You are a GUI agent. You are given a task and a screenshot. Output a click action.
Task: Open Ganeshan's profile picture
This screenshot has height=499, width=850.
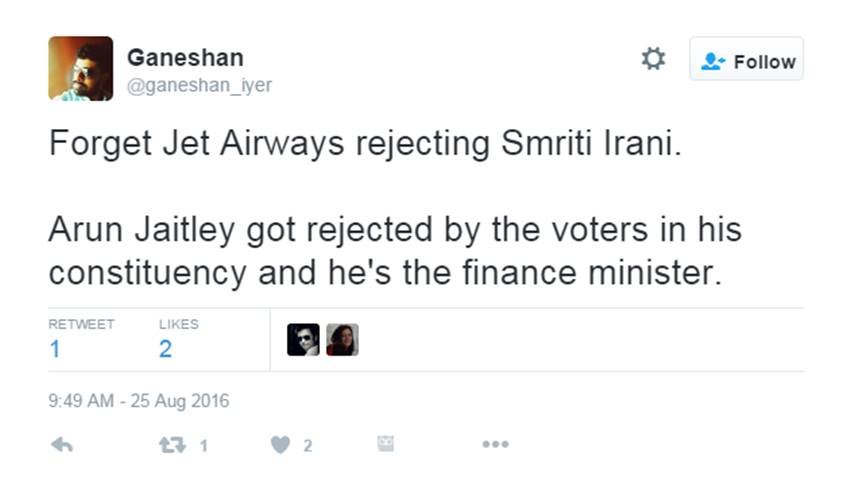pos(80,68)
